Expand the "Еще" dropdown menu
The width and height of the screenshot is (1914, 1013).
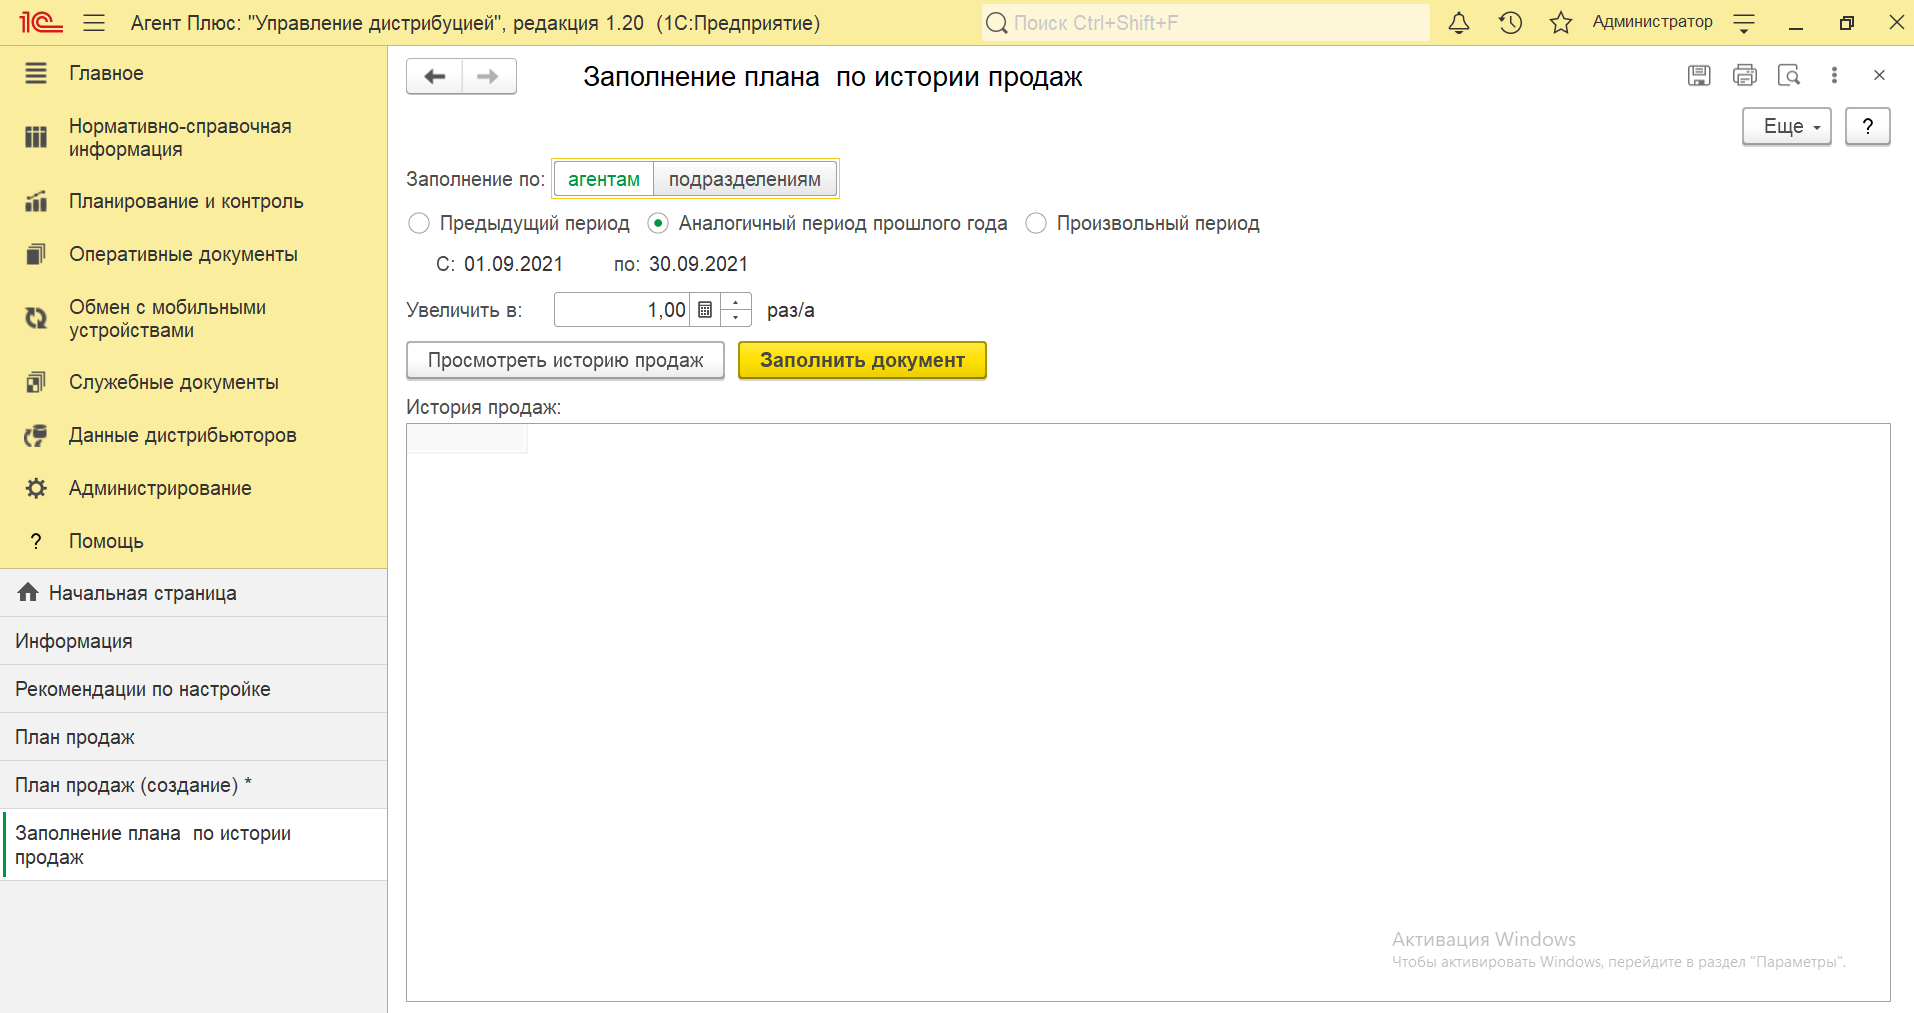1786,127
